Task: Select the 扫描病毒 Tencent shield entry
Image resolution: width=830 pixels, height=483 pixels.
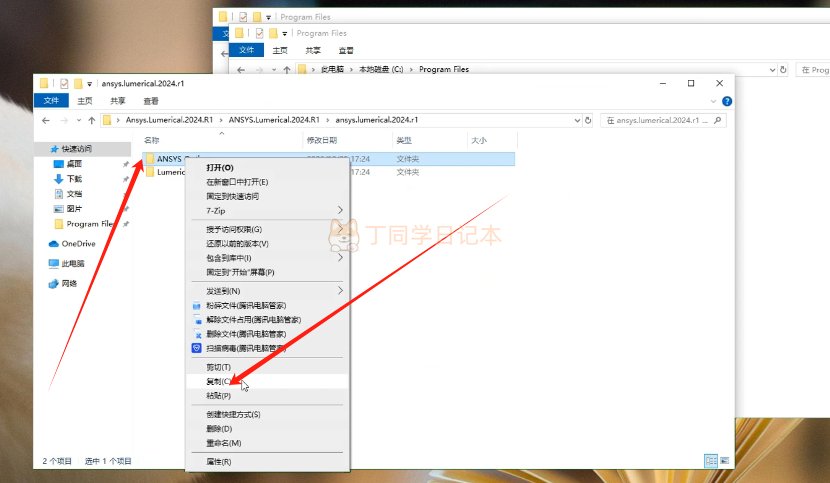Action: [x=245, y=348]
